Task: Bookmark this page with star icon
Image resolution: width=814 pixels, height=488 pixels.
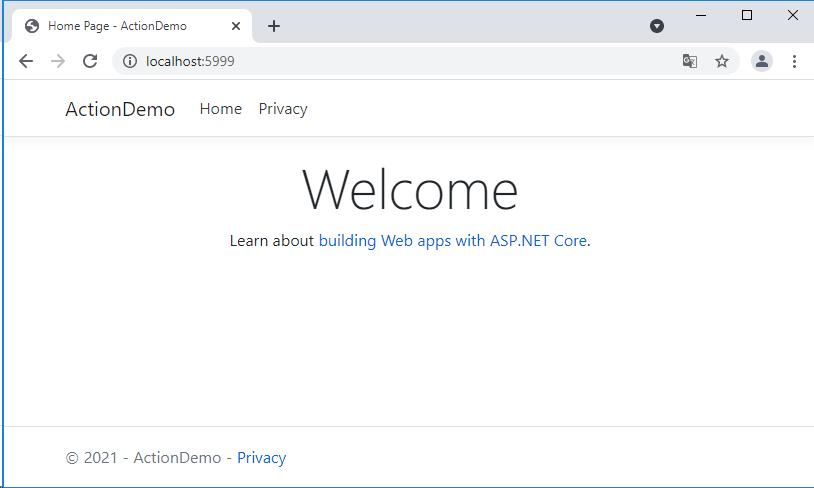Action: (x=722, y=61)
